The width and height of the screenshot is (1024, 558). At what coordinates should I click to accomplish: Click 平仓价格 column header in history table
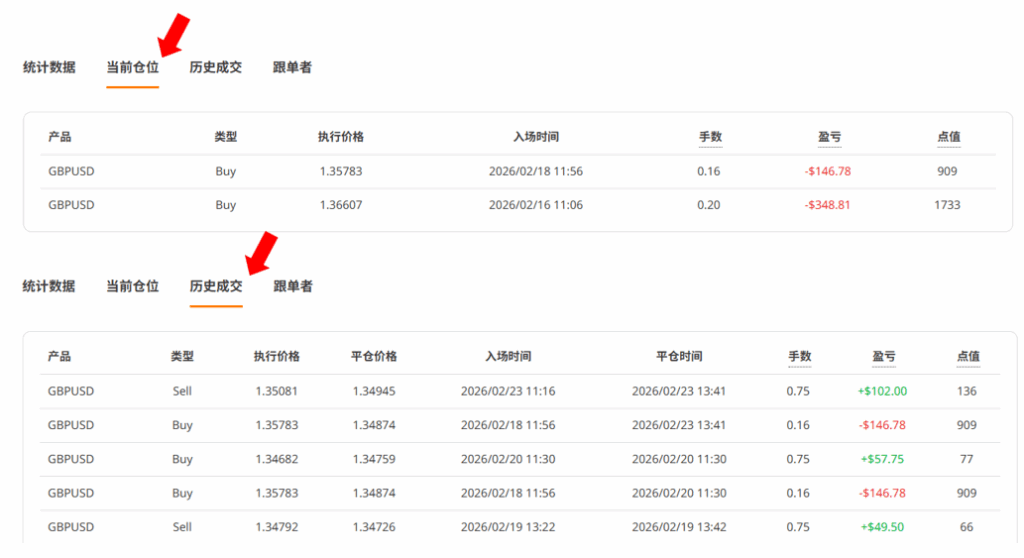[374, 356]
